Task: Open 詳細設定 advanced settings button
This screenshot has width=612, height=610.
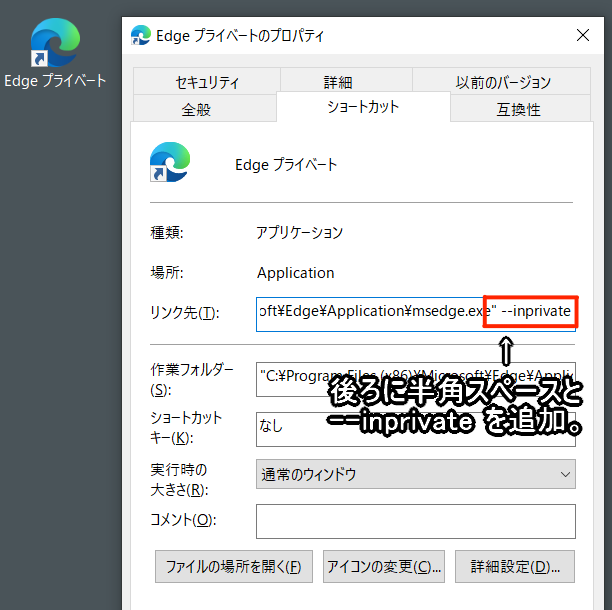Action: point(515,567)
